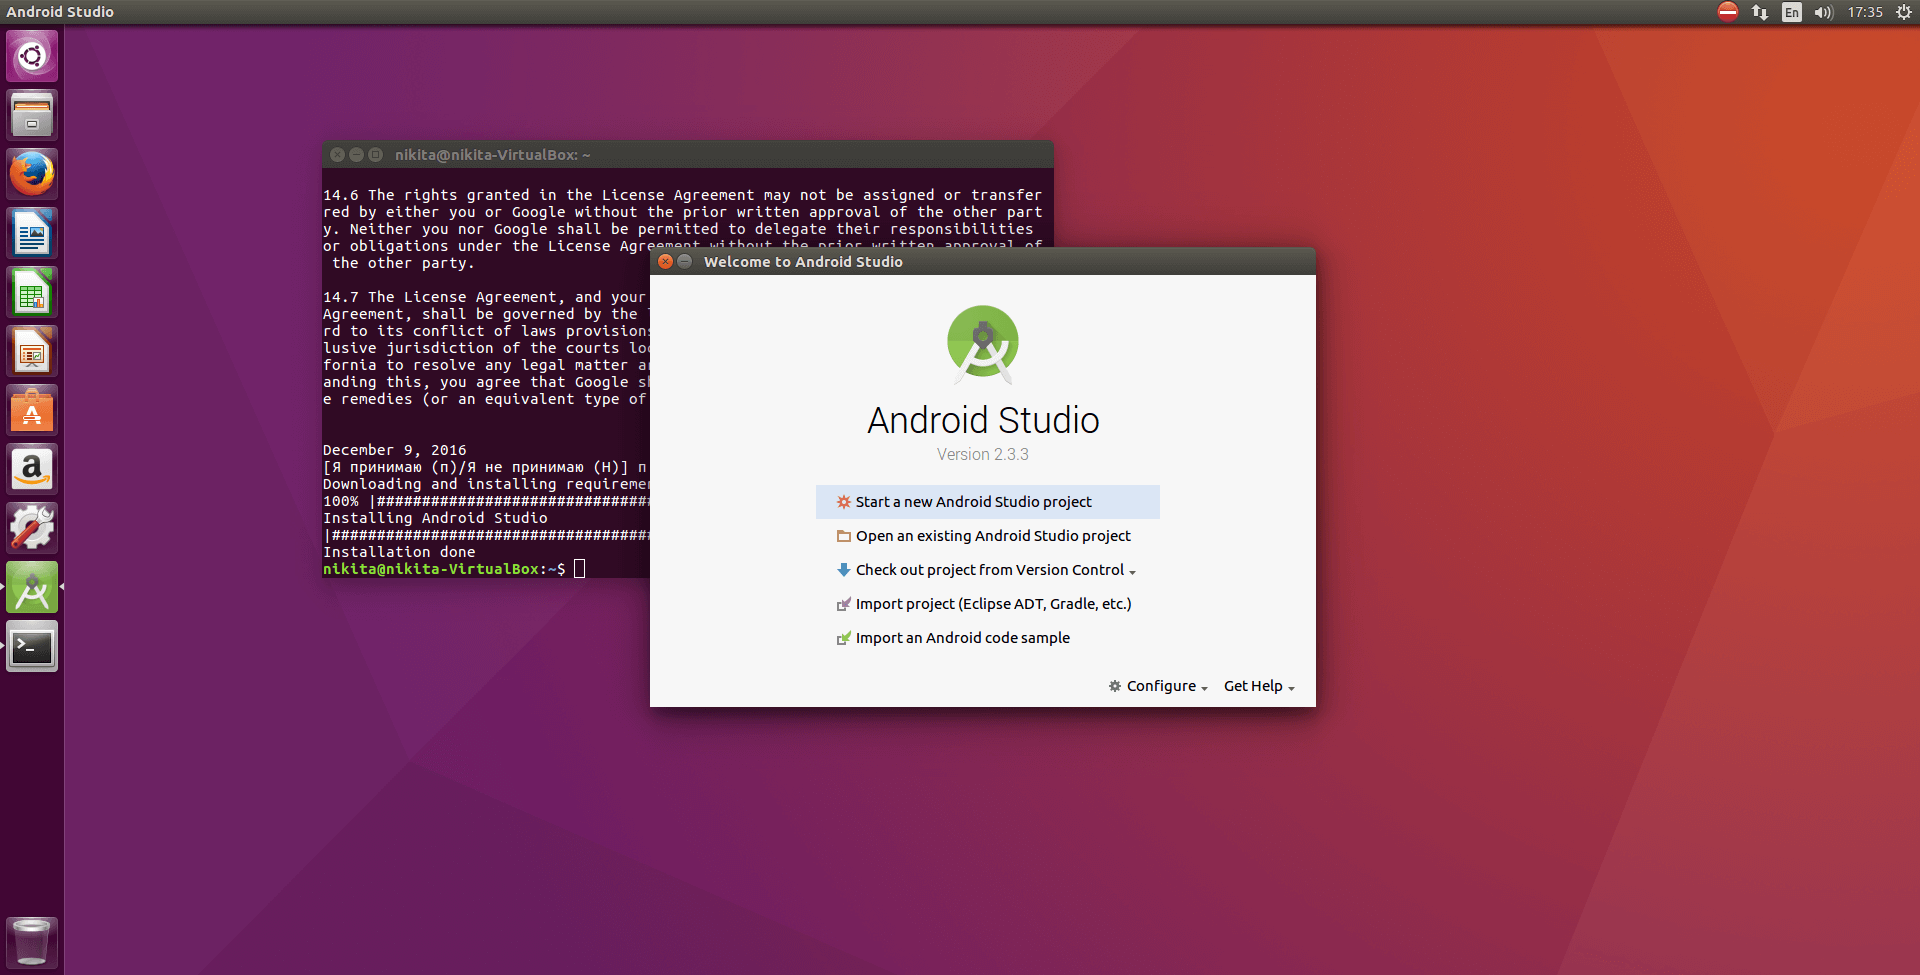This screenshot has height=975, width=1920.
Task: Click the gear icon next to Configure
Action: [1115, 686]
